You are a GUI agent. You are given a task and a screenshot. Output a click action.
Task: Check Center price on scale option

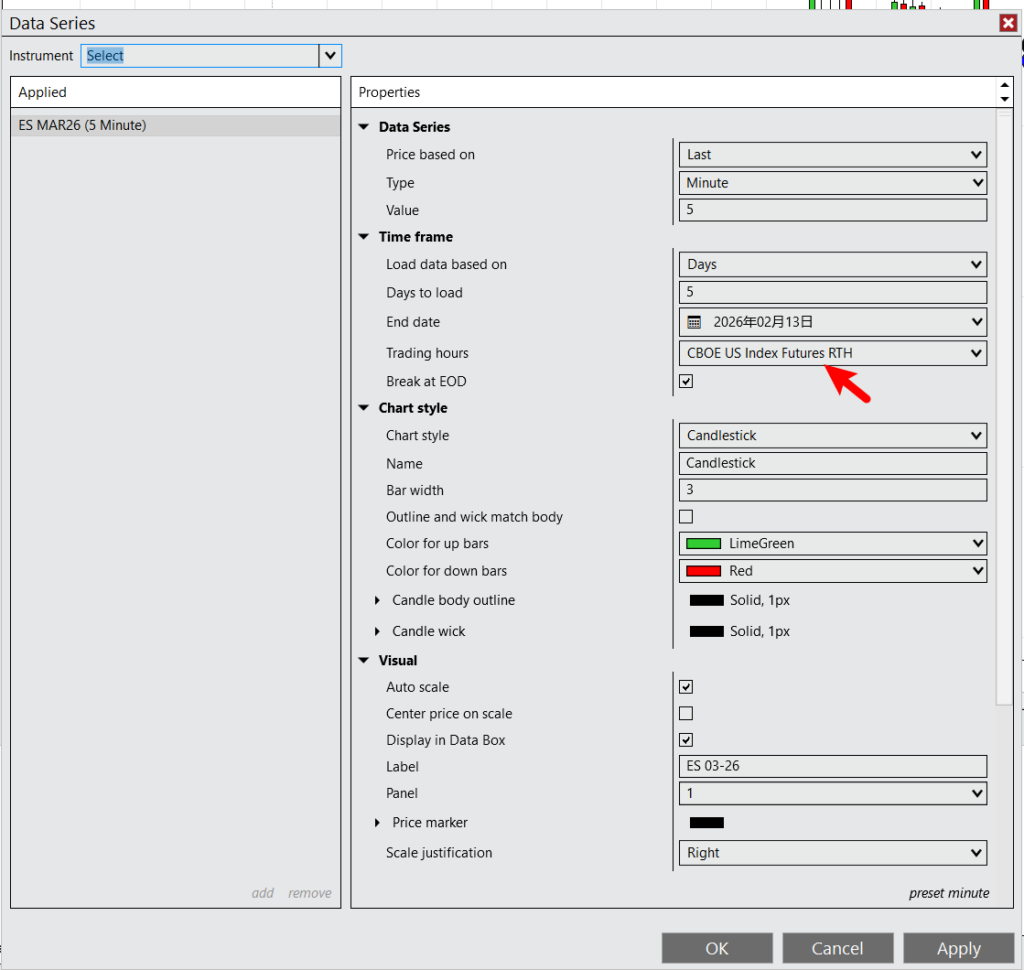point(686,714)
